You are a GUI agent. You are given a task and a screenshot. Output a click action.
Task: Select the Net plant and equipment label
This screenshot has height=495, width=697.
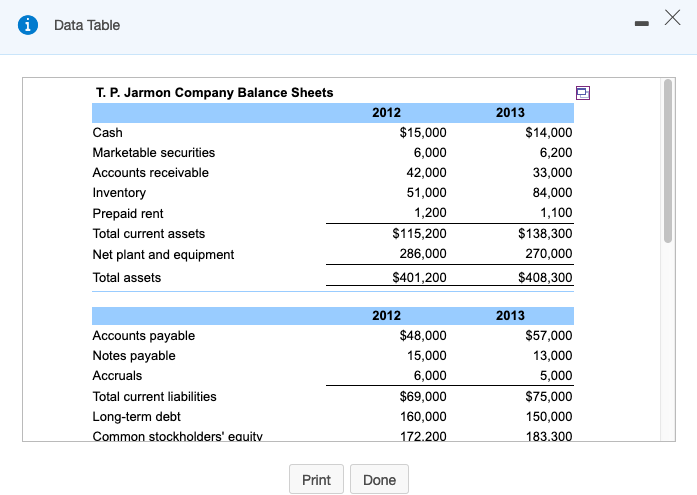click(163, 255)
